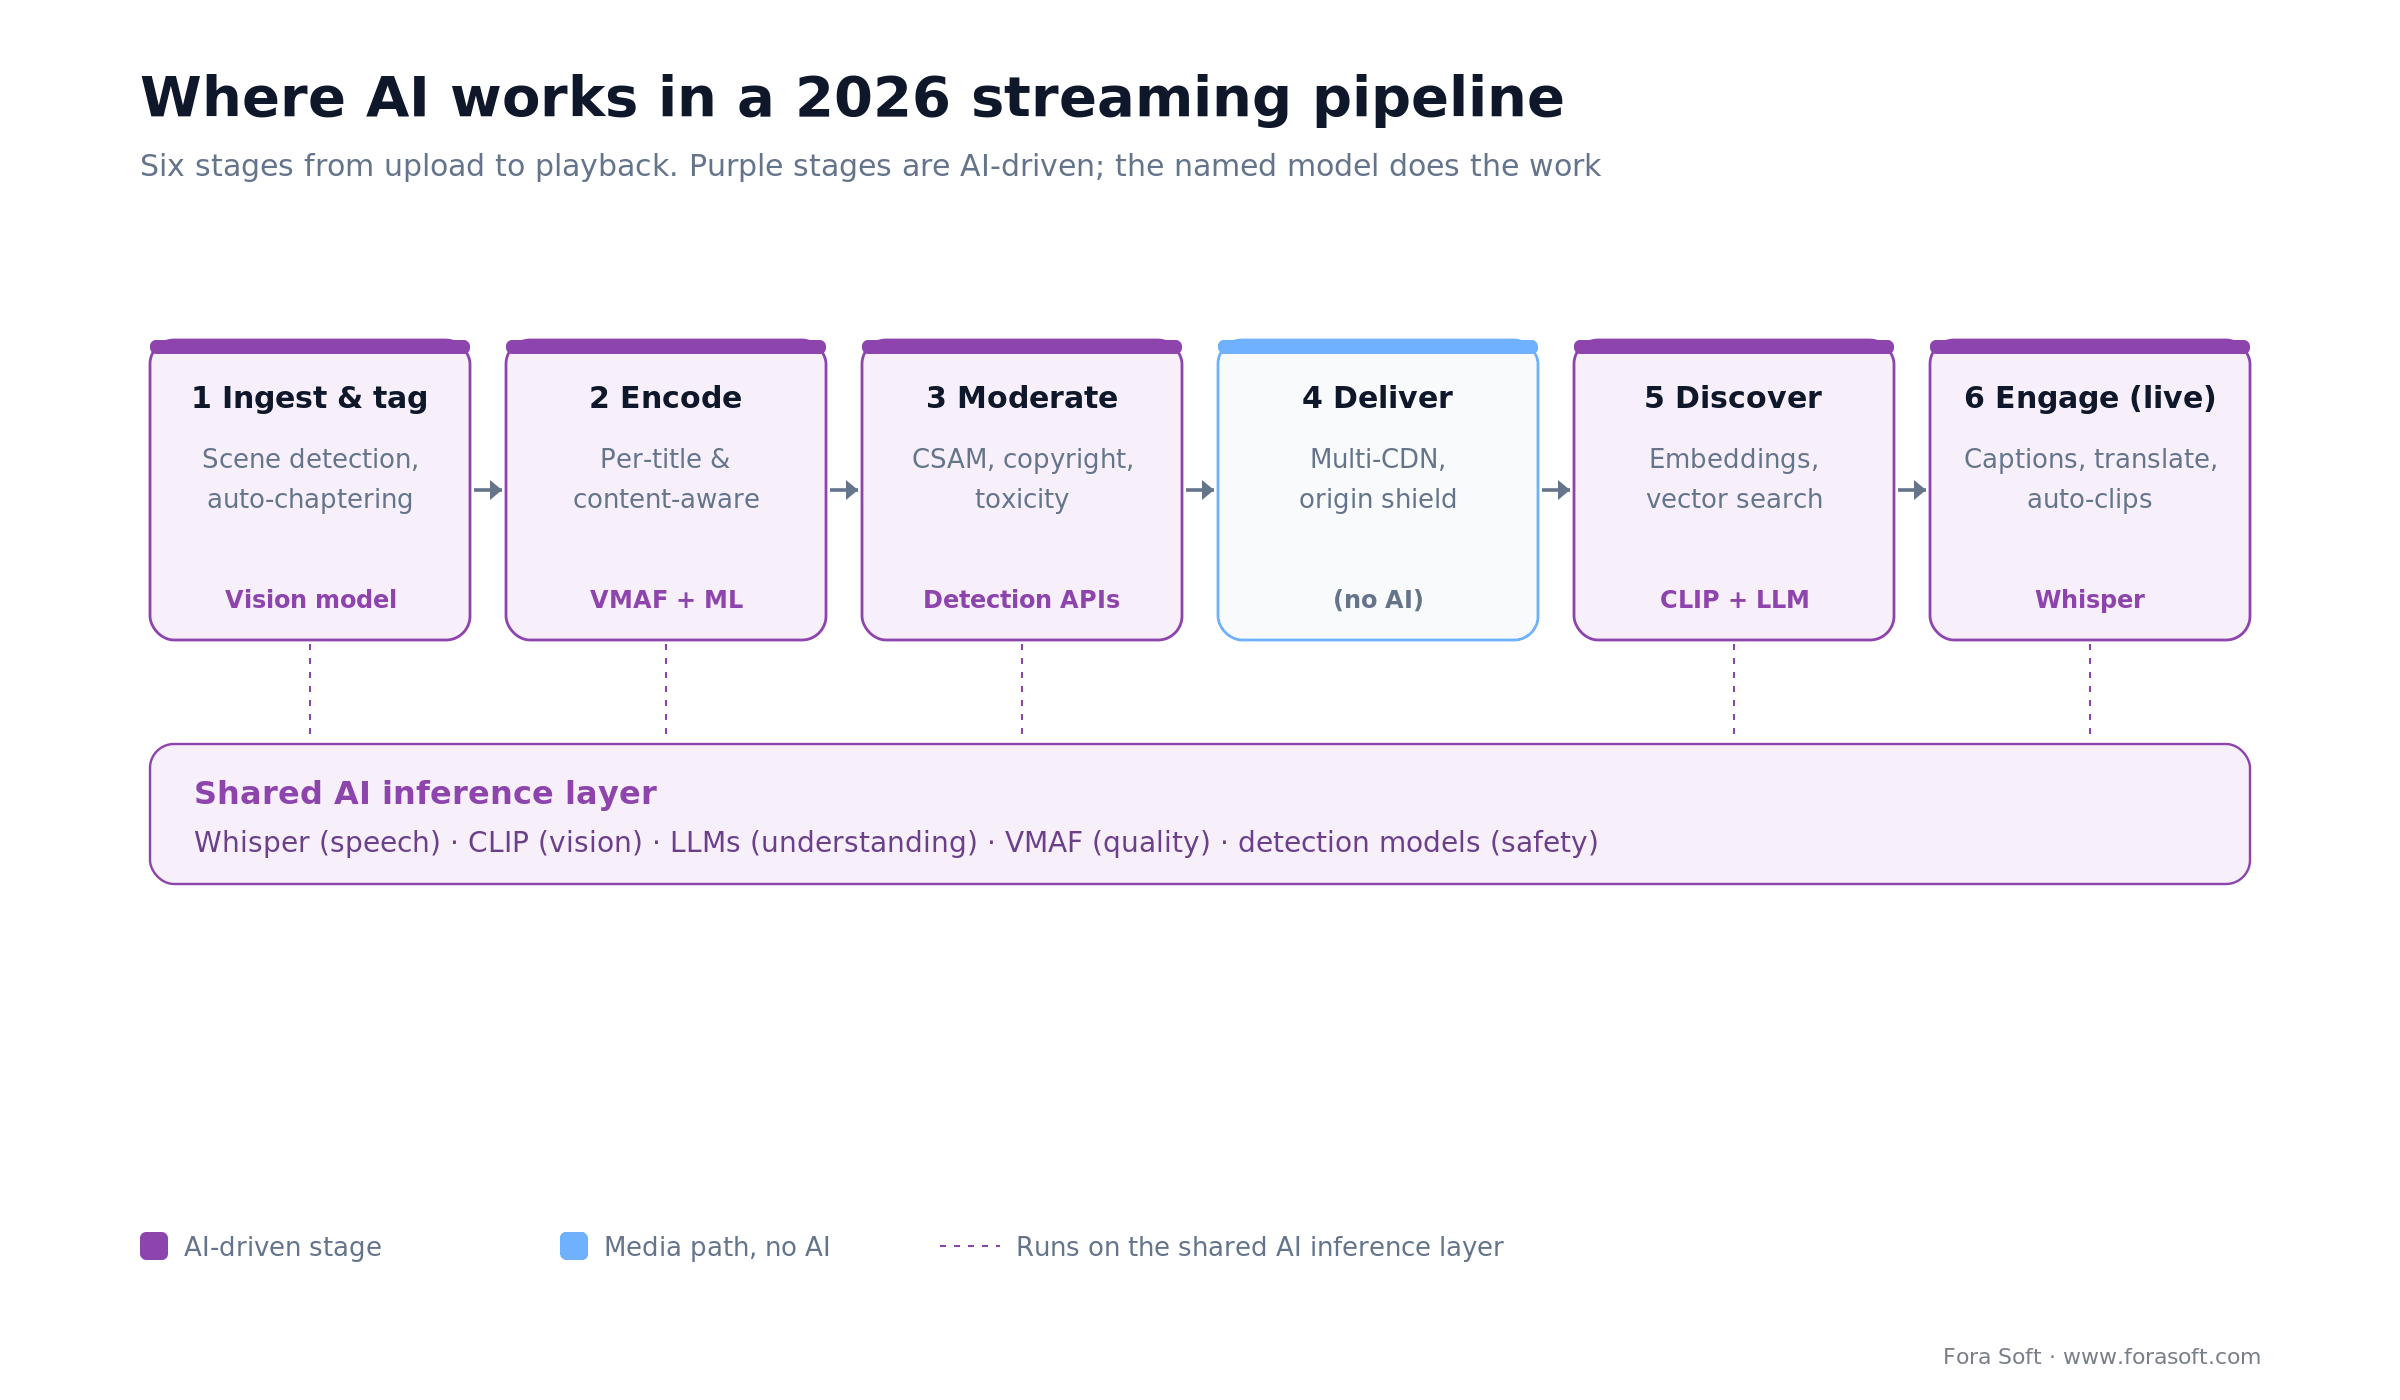Click the arrow between Encode and Moderate
Image resolution: width=2400 pixels, height=1400 pixels.
pyautogui.click(x=844, y=490)
